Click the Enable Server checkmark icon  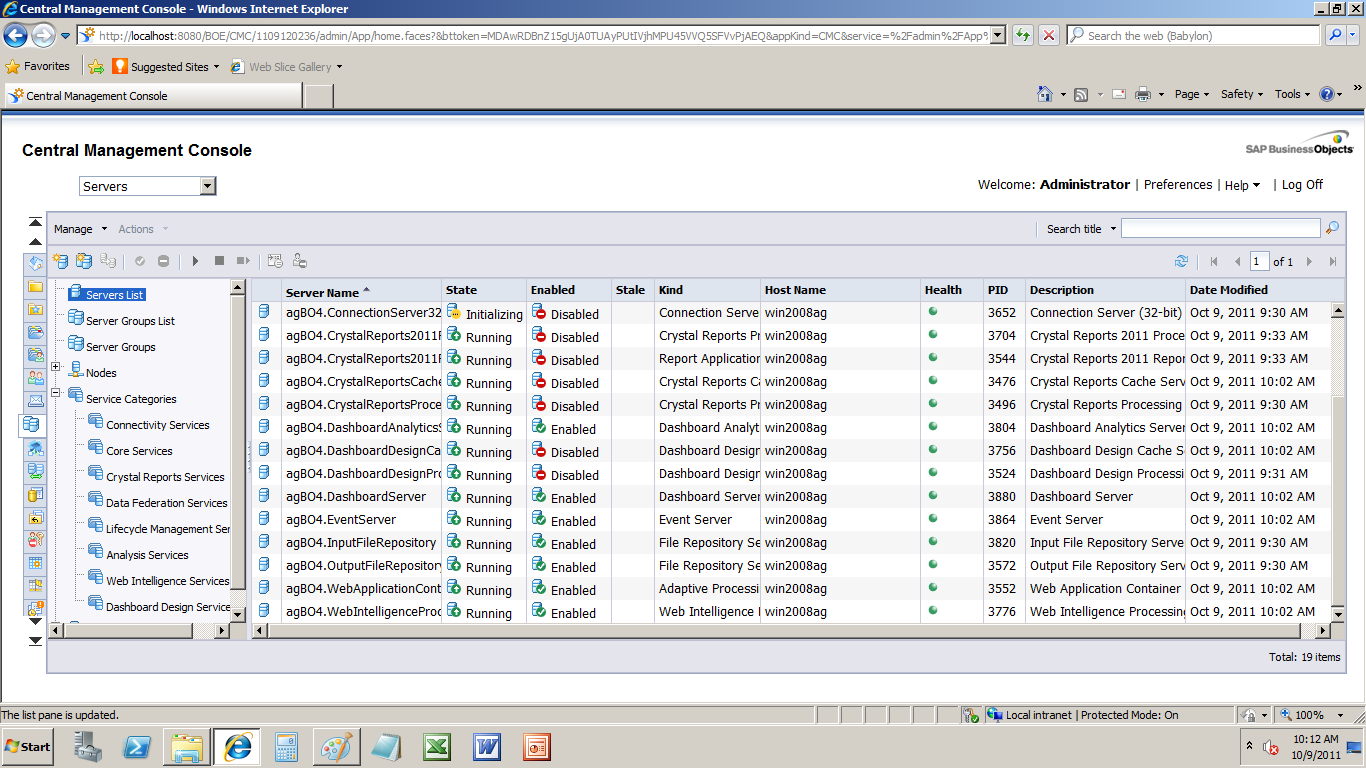(x=140, y=262)
